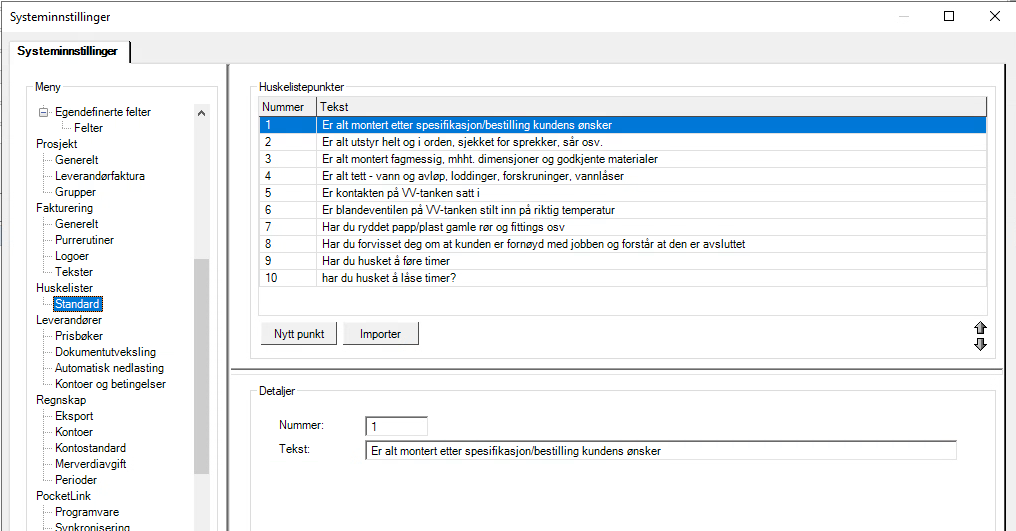The width and height of the screenshot is (1016, 531).
Task: Click the menu tree scrollbar thumb
Action: point(201,366)
